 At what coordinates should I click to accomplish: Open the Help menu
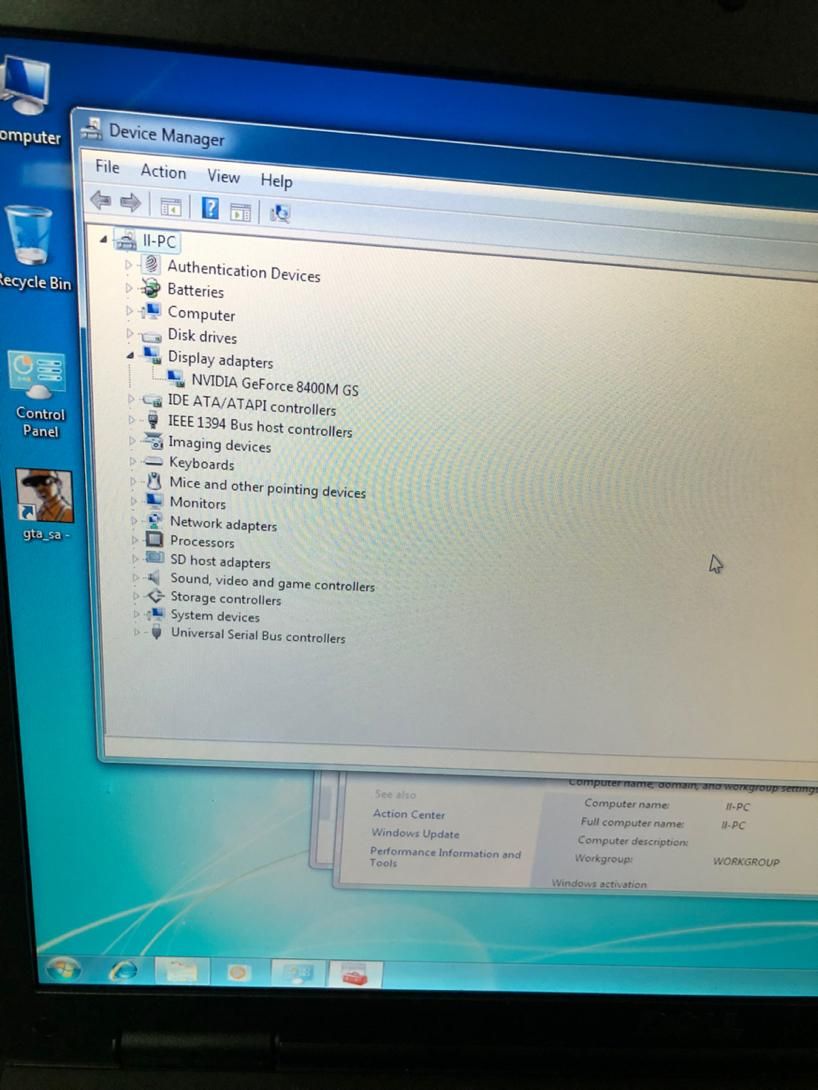(x=277, y=181)
